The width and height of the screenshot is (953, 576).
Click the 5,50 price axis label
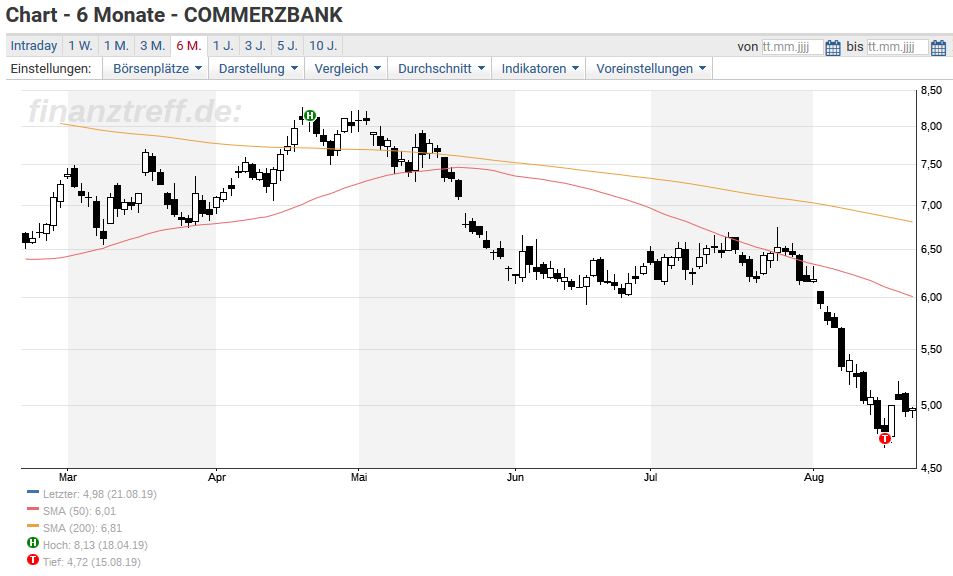tap(932, 349)
